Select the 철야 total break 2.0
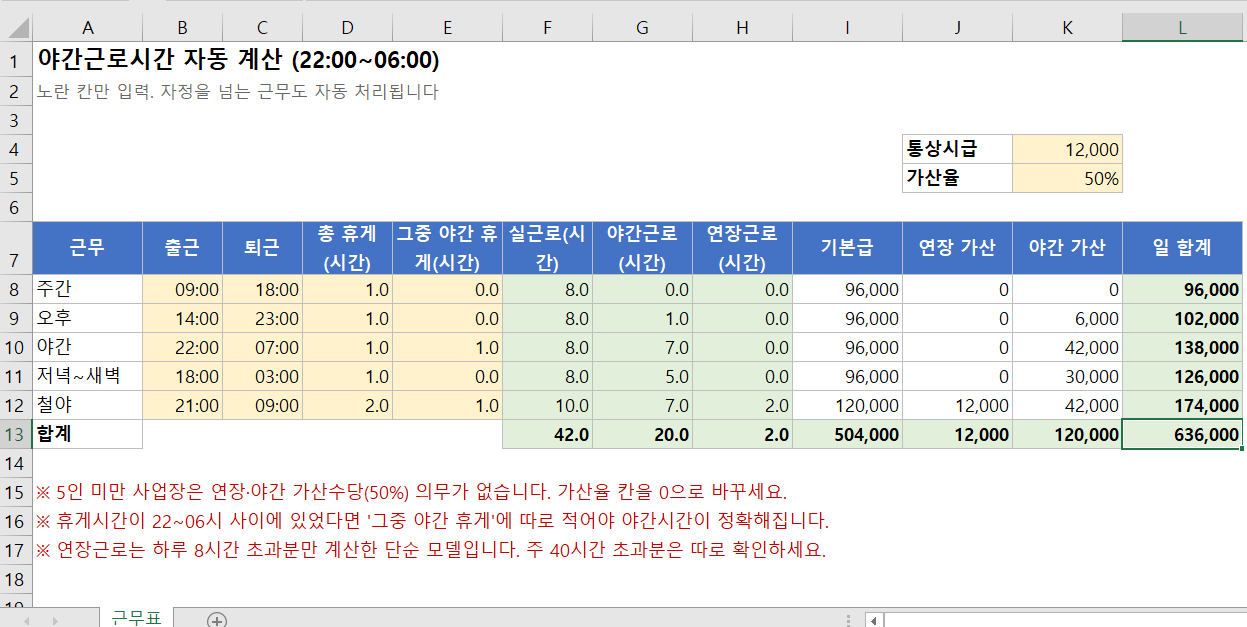Screen dimensions: 1247x627 click(x=347, y=406)
